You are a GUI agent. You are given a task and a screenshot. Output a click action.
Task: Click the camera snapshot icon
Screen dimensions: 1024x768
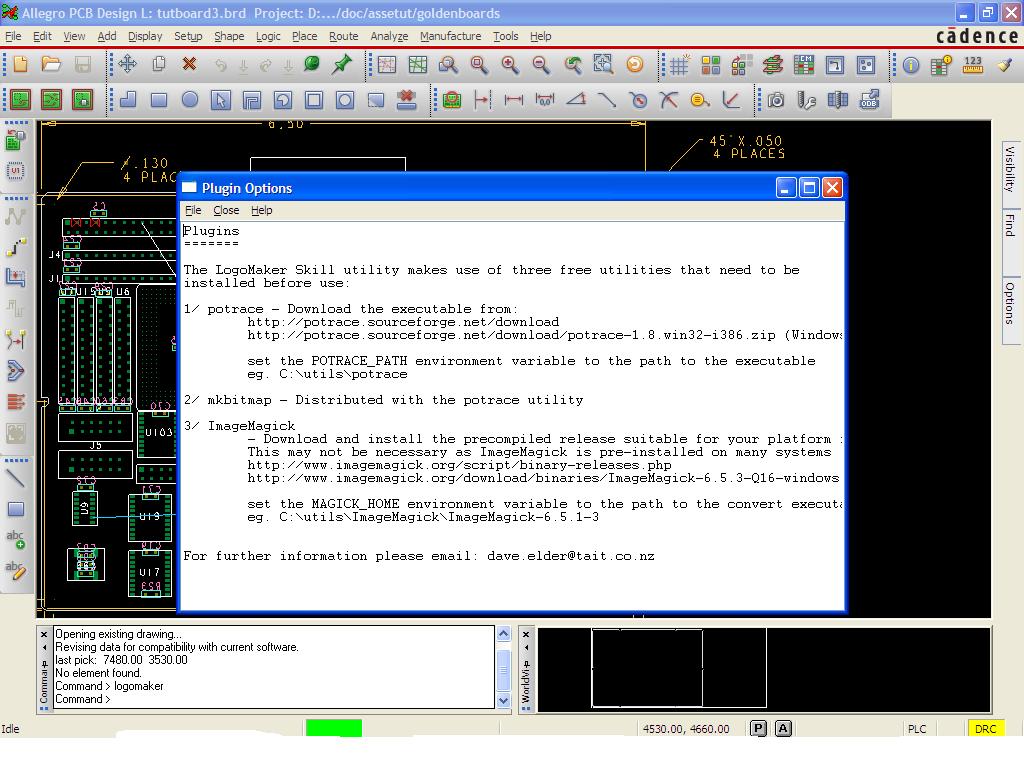[776, 100]
